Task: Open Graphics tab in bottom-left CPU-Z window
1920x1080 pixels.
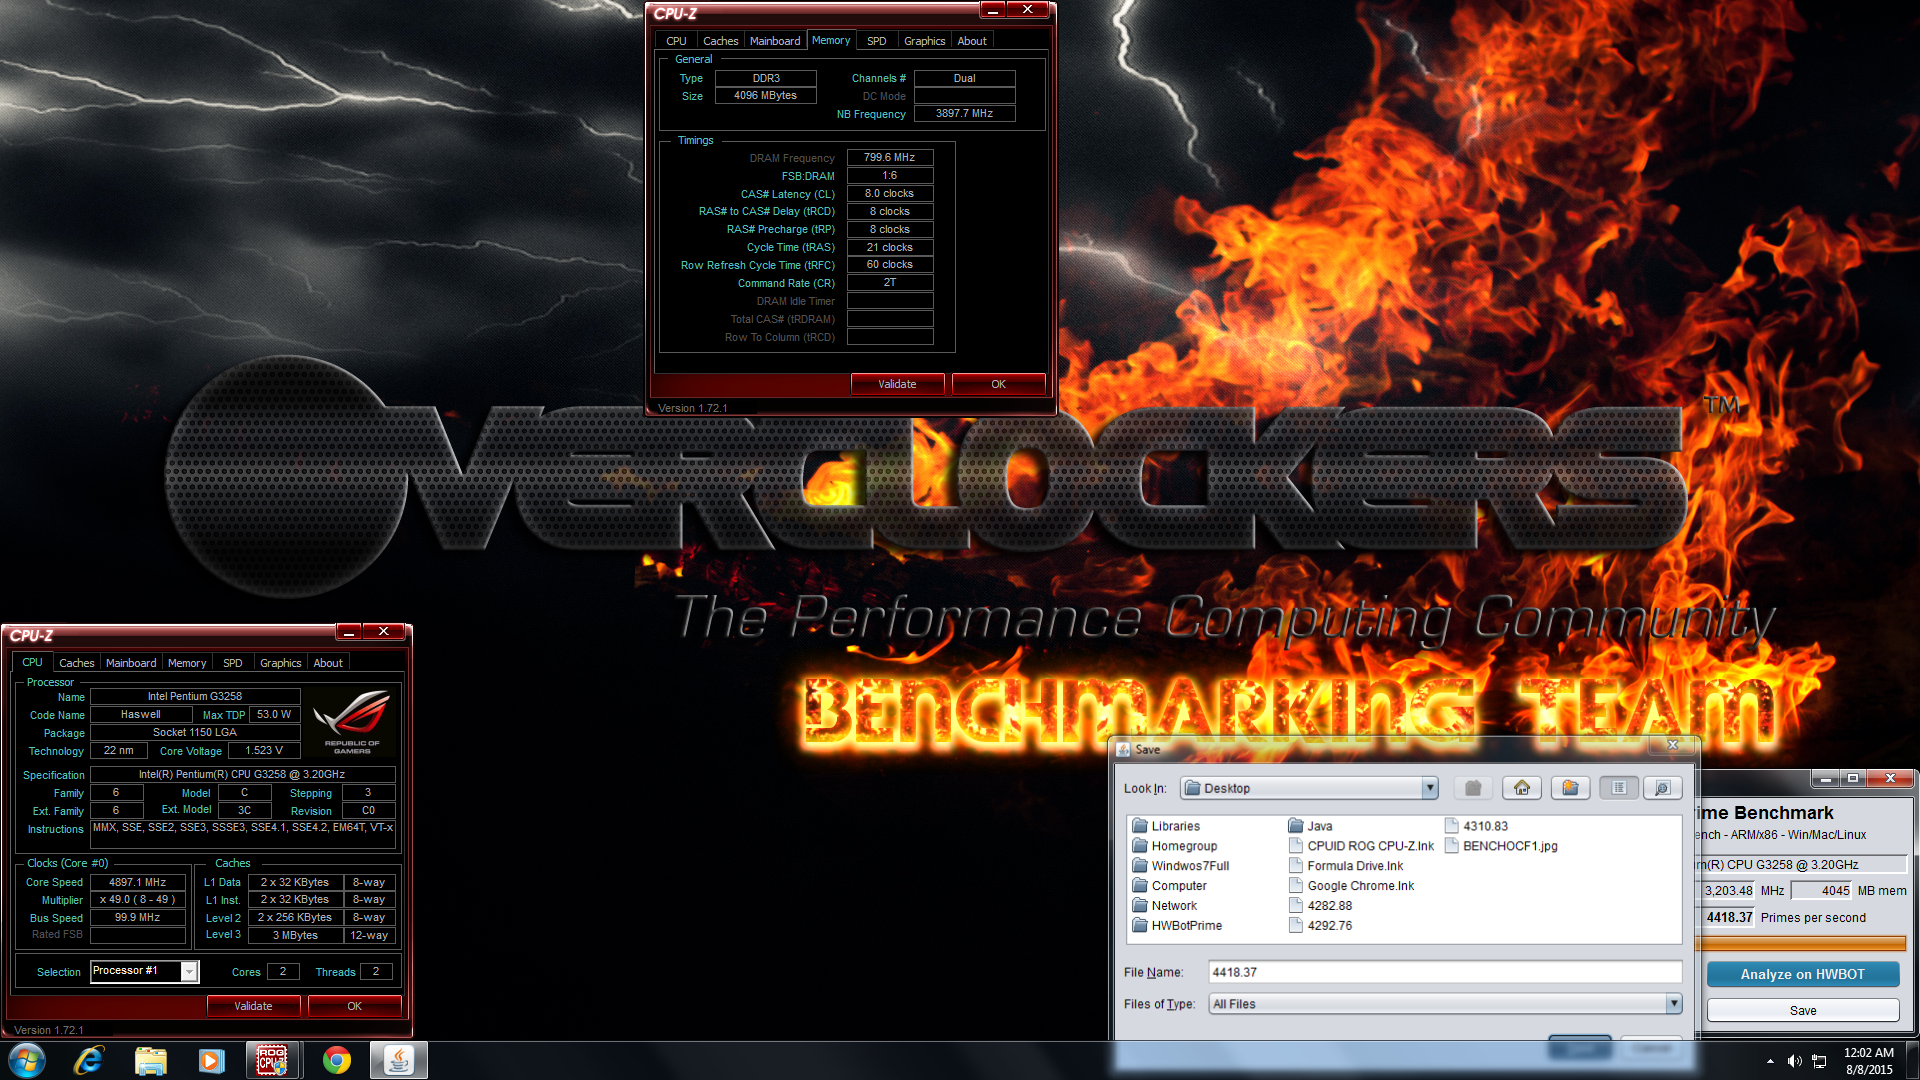Action: click(280, 663)
